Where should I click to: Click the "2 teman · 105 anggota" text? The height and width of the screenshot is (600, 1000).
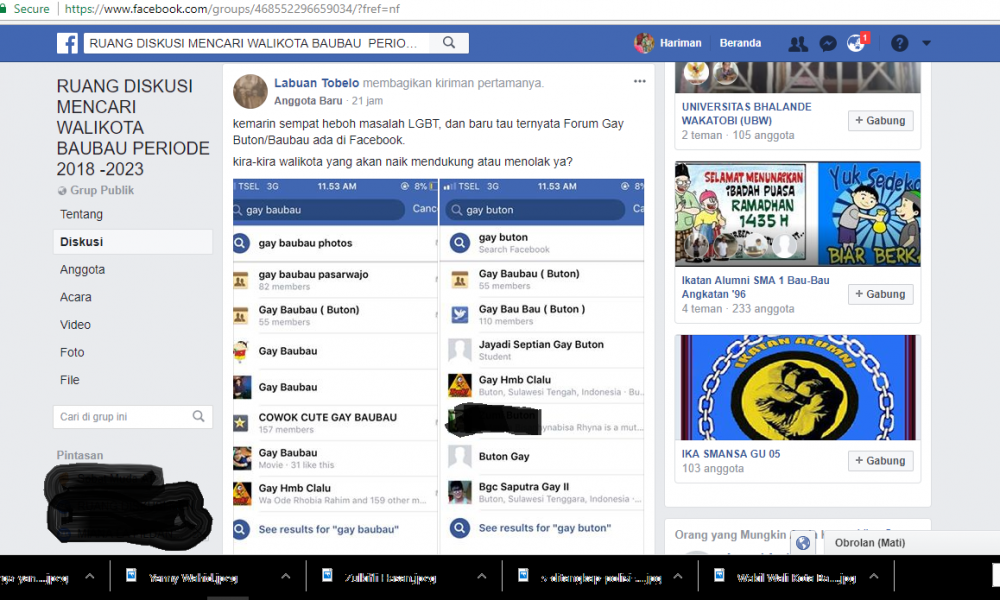[x=738, y=135]
